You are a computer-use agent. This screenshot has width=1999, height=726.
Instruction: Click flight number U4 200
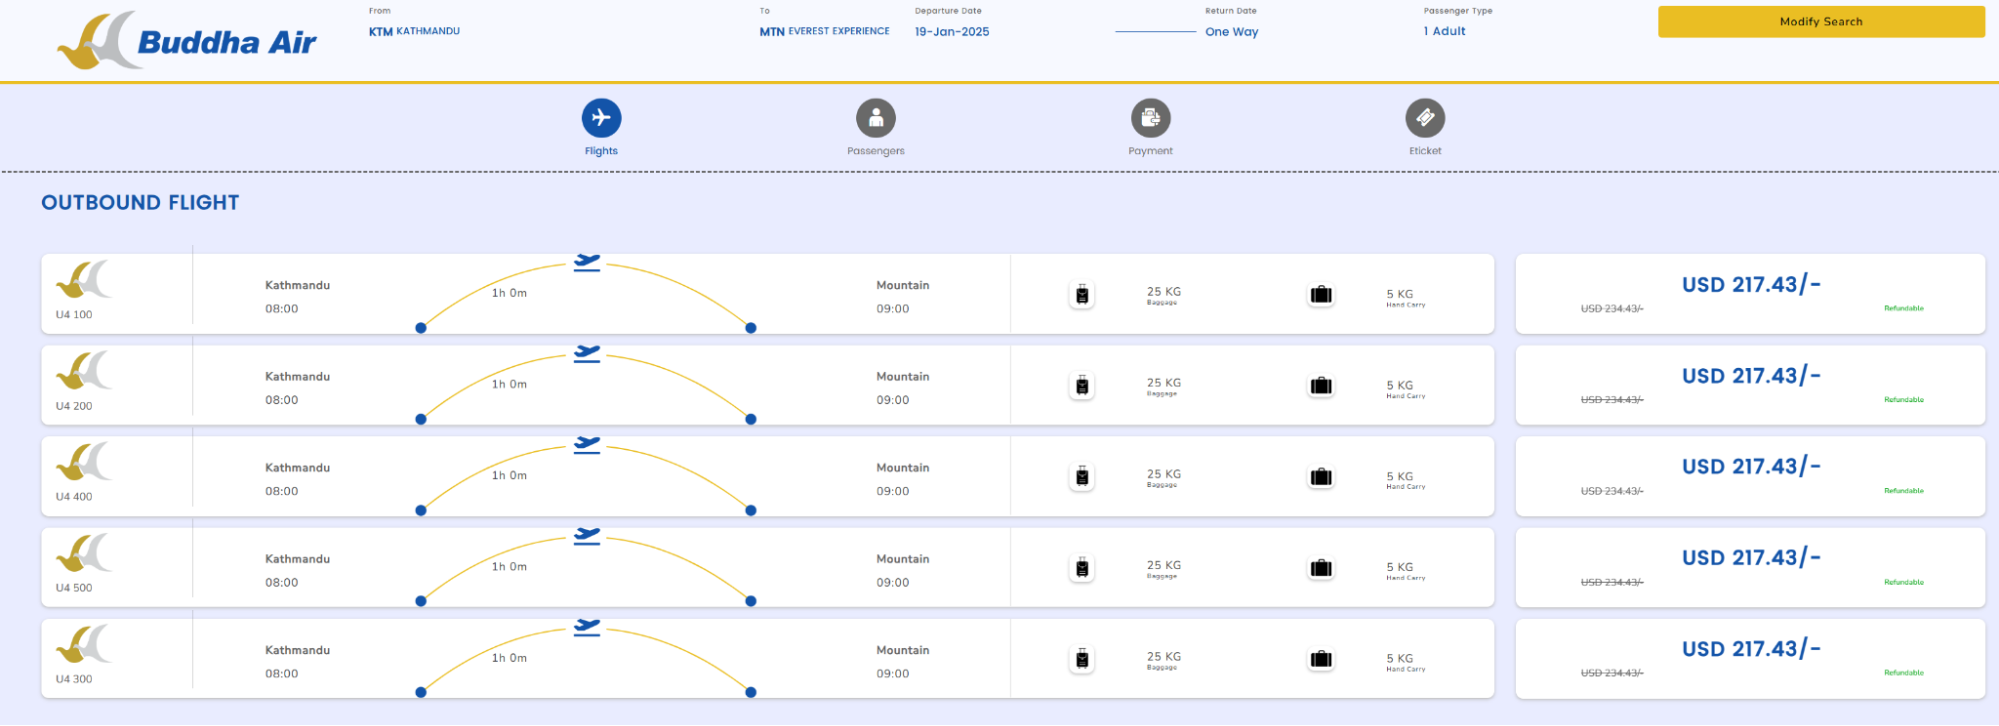(74, 406)
